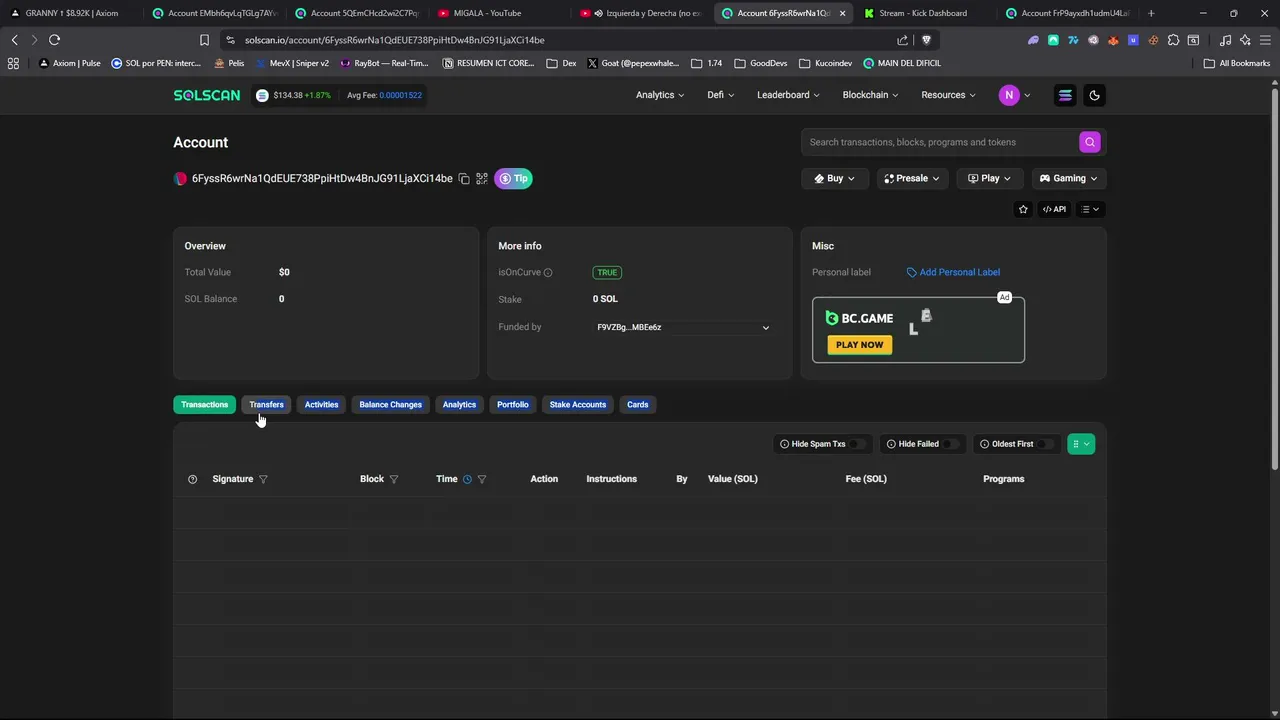This screenshot has height=720, width=1280.
Task: Switch to the Transfers tab
Action: pyautogui.click(x=266, y=405)
